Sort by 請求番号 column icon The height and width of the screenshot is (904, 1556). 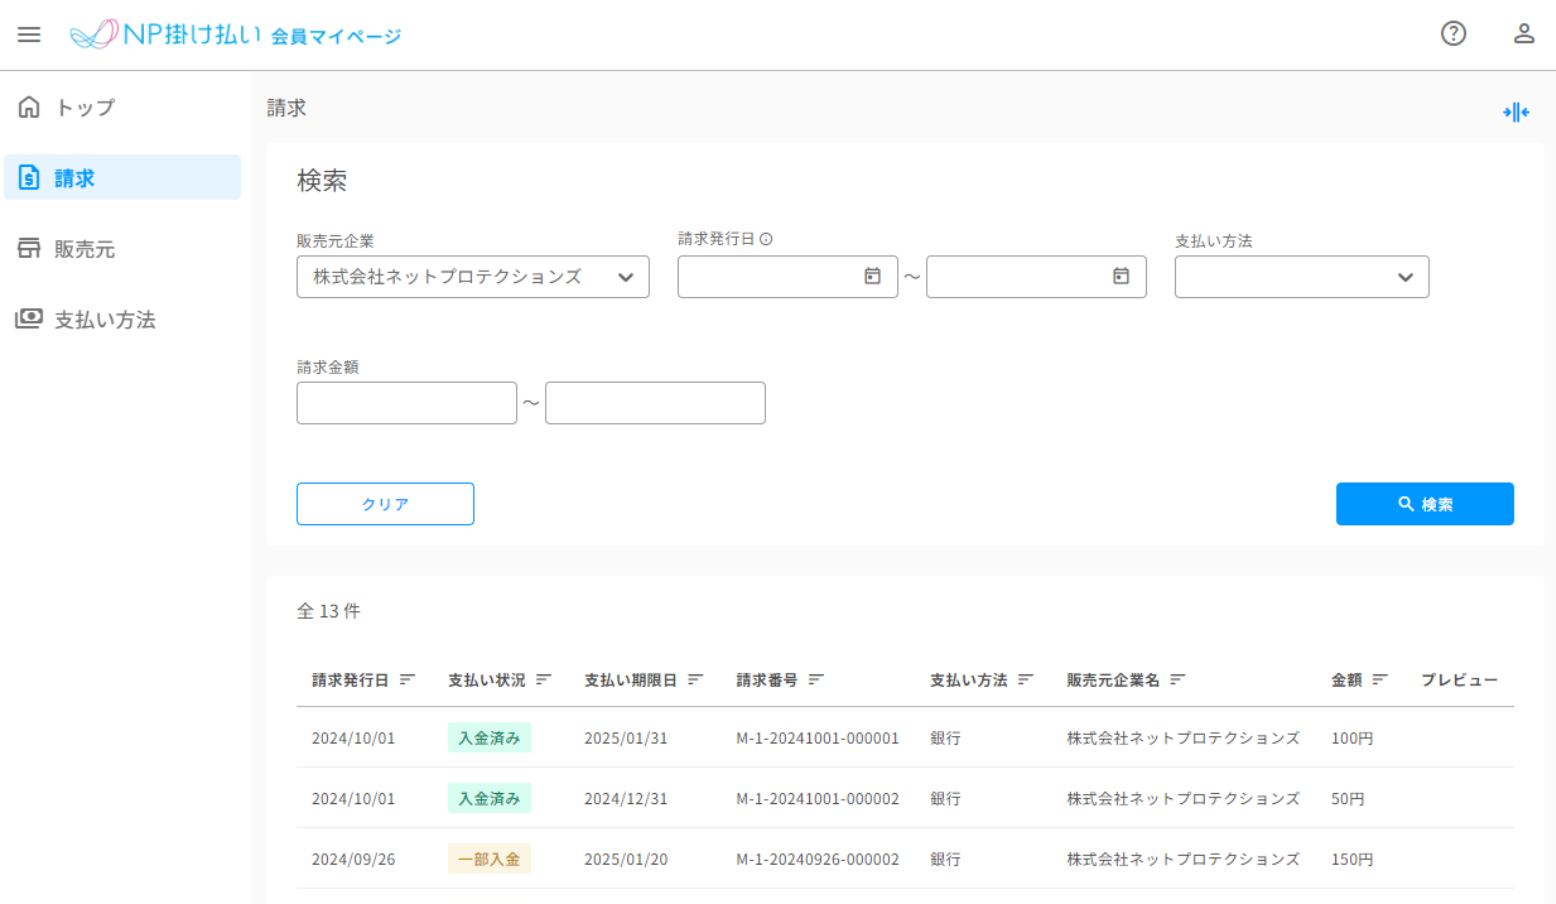pos(816,680)
